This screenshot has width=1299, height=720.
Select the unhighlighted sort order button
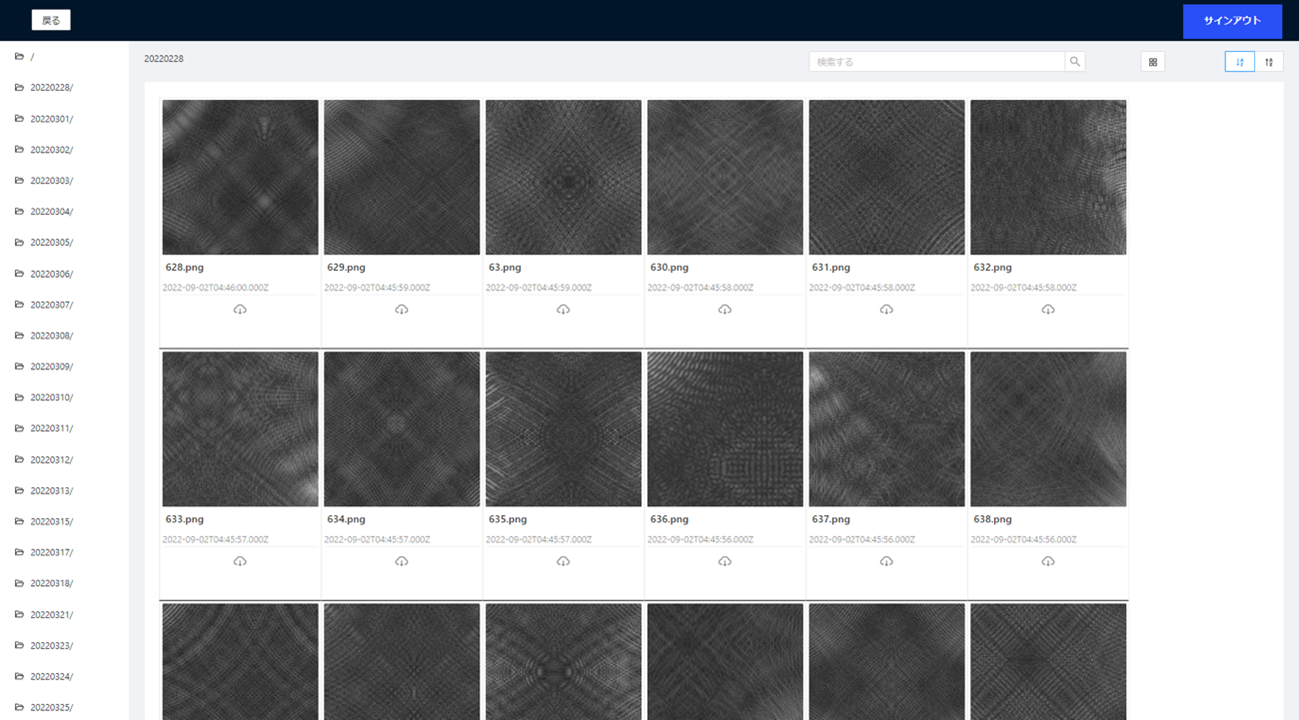[1269, 62]
